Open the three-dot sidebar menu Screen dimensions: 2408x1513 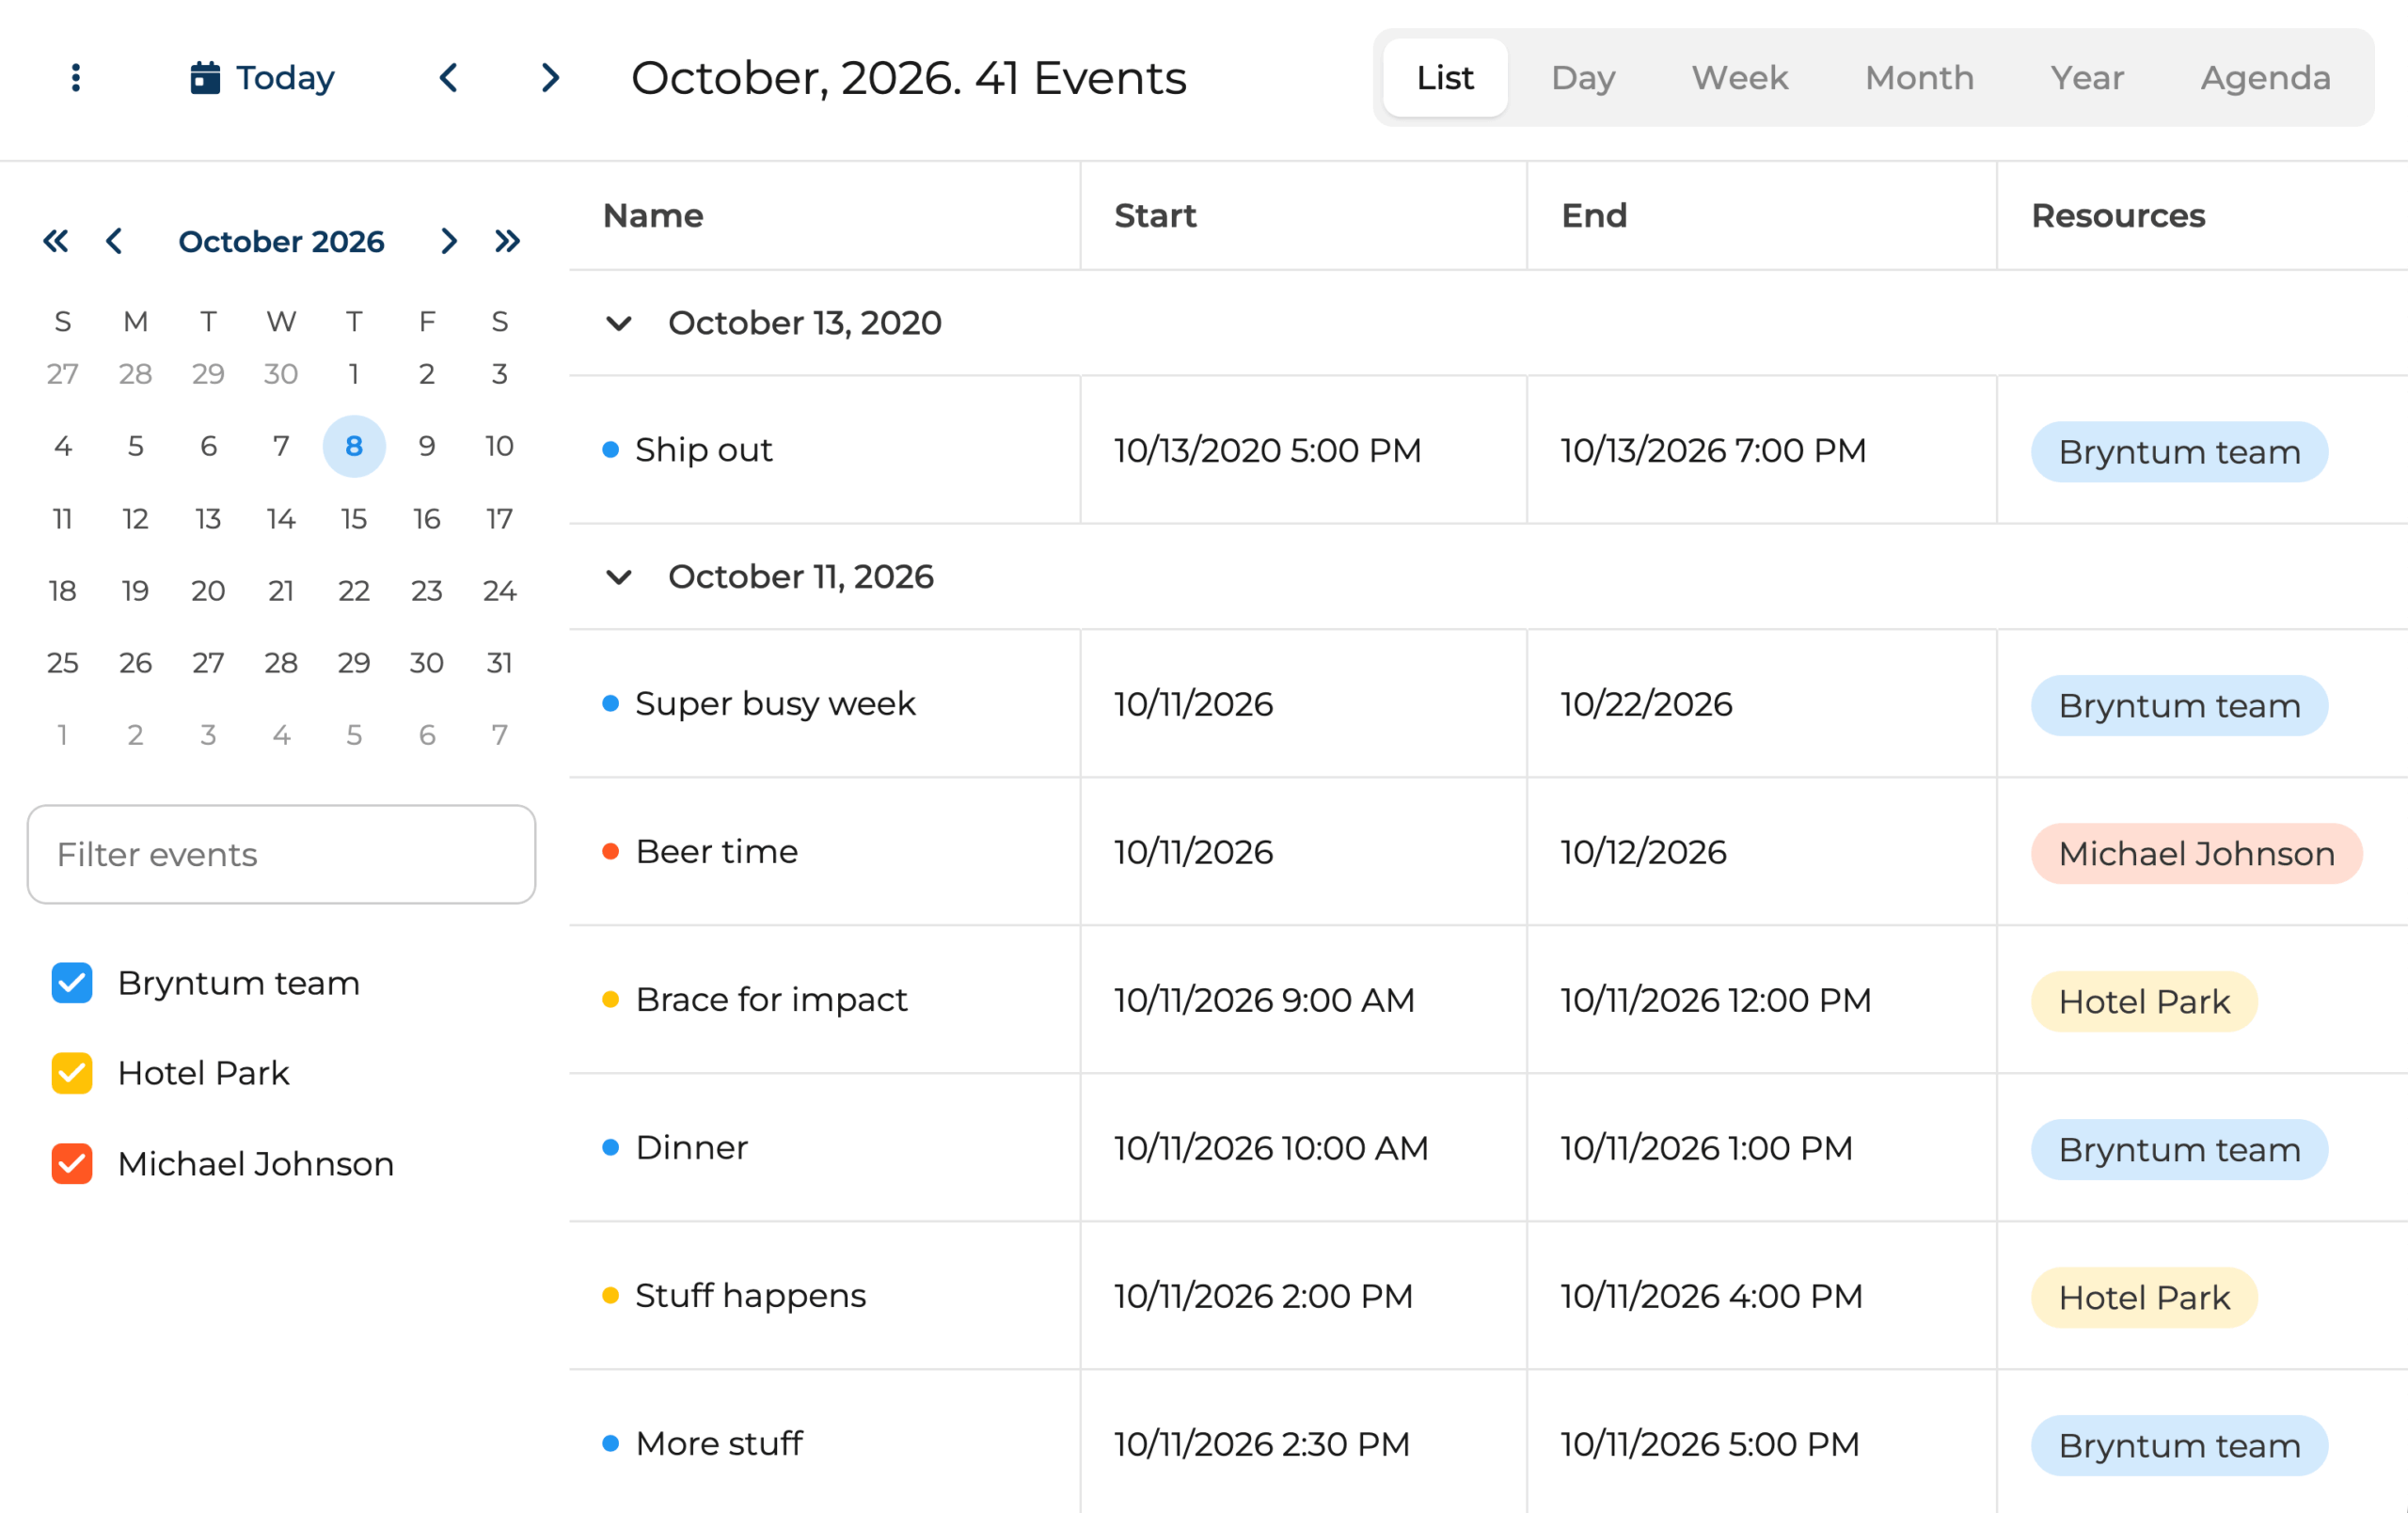coord(76,78)
